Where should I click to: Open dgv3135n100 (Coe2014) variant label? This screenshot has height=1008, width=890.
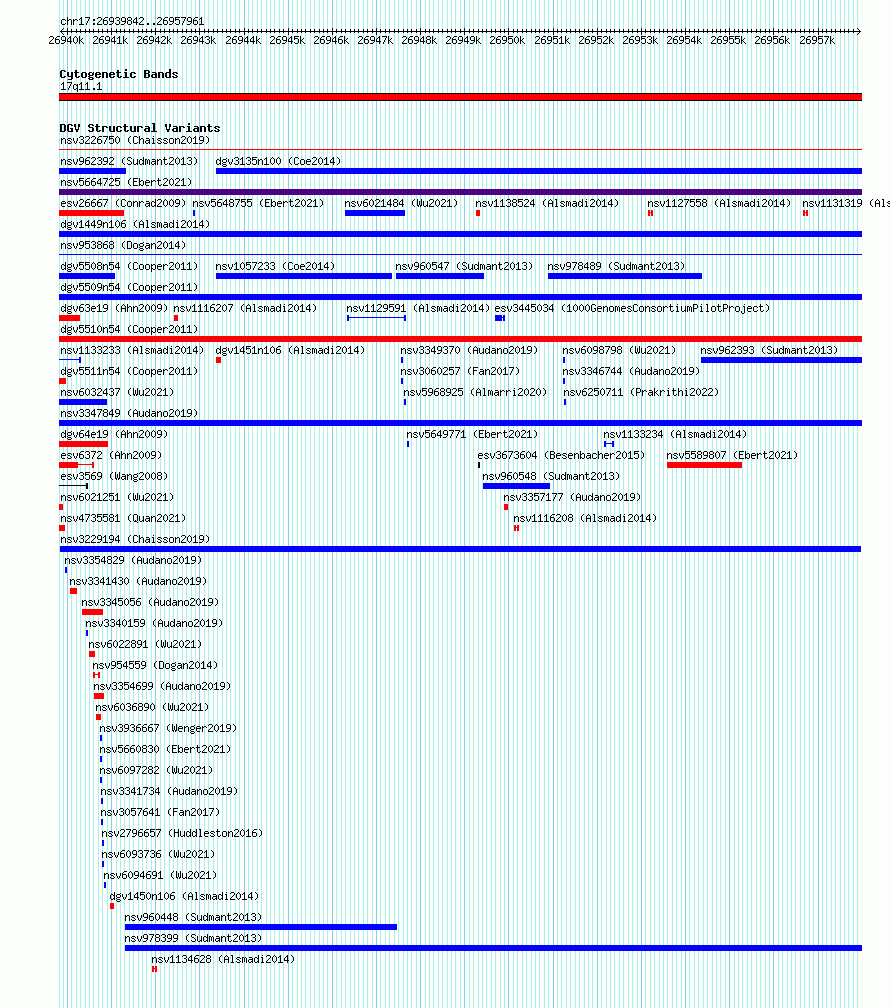coord(278,161)
